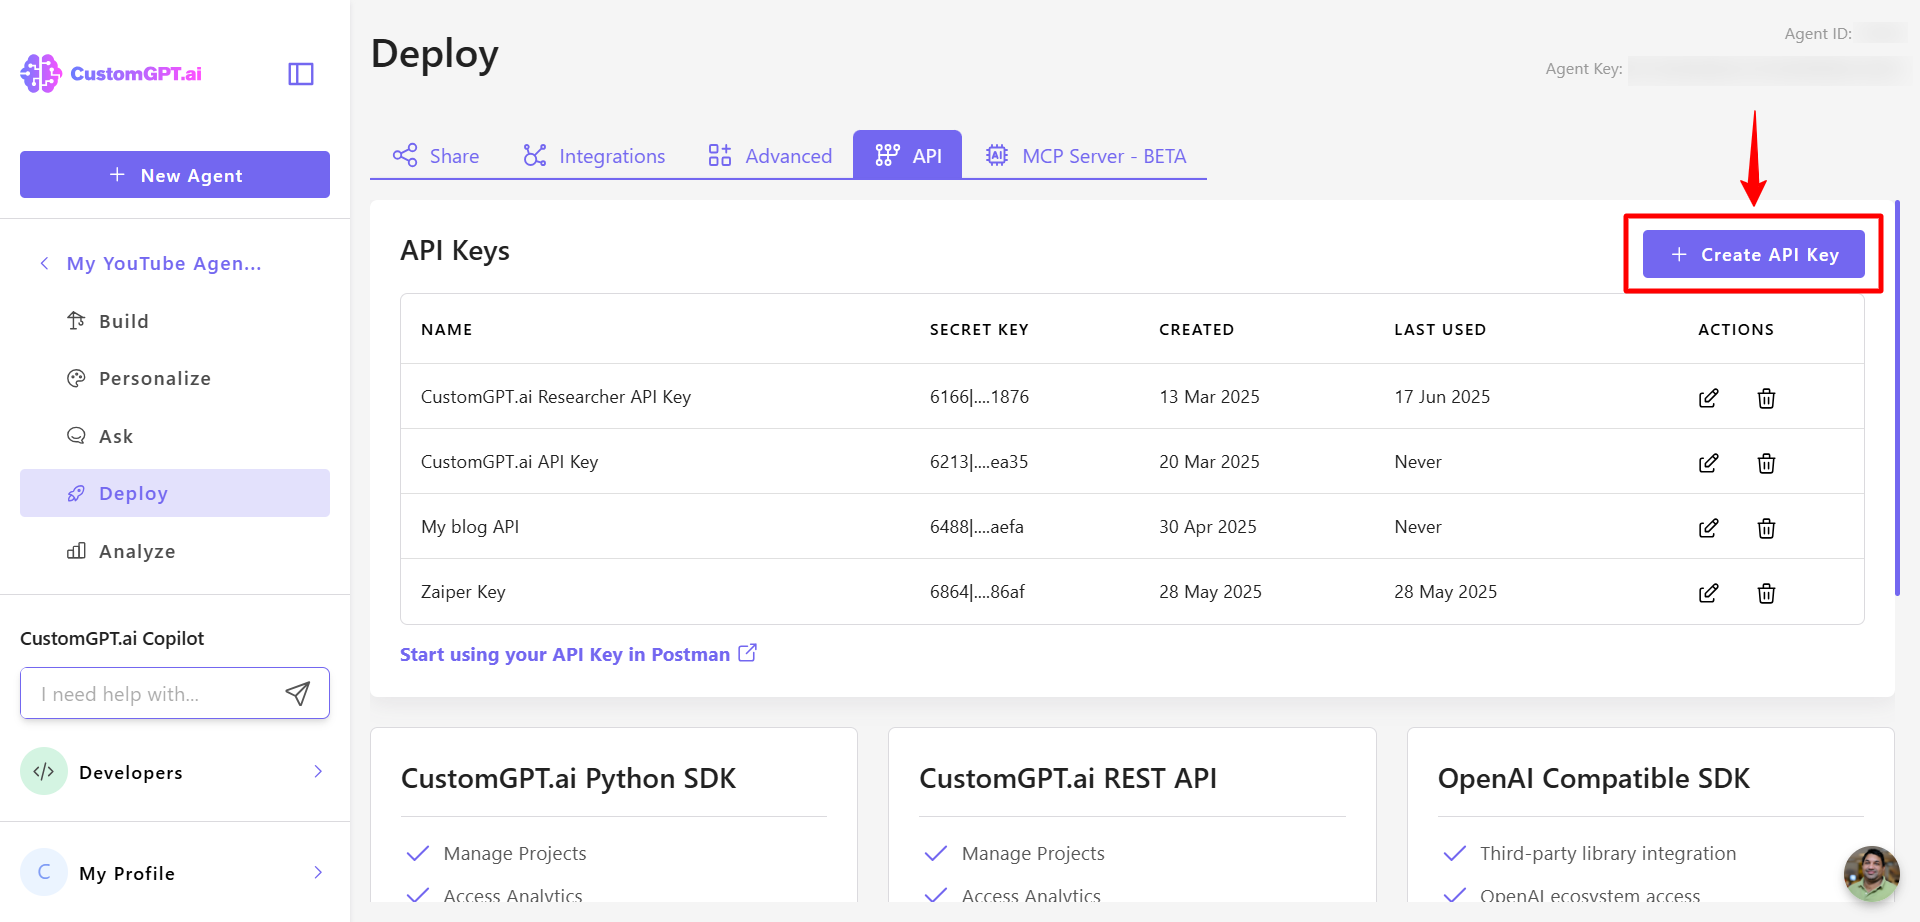The image size is (1920, 922).
Task: Click the Developers code icon
Action: point(44,771)
